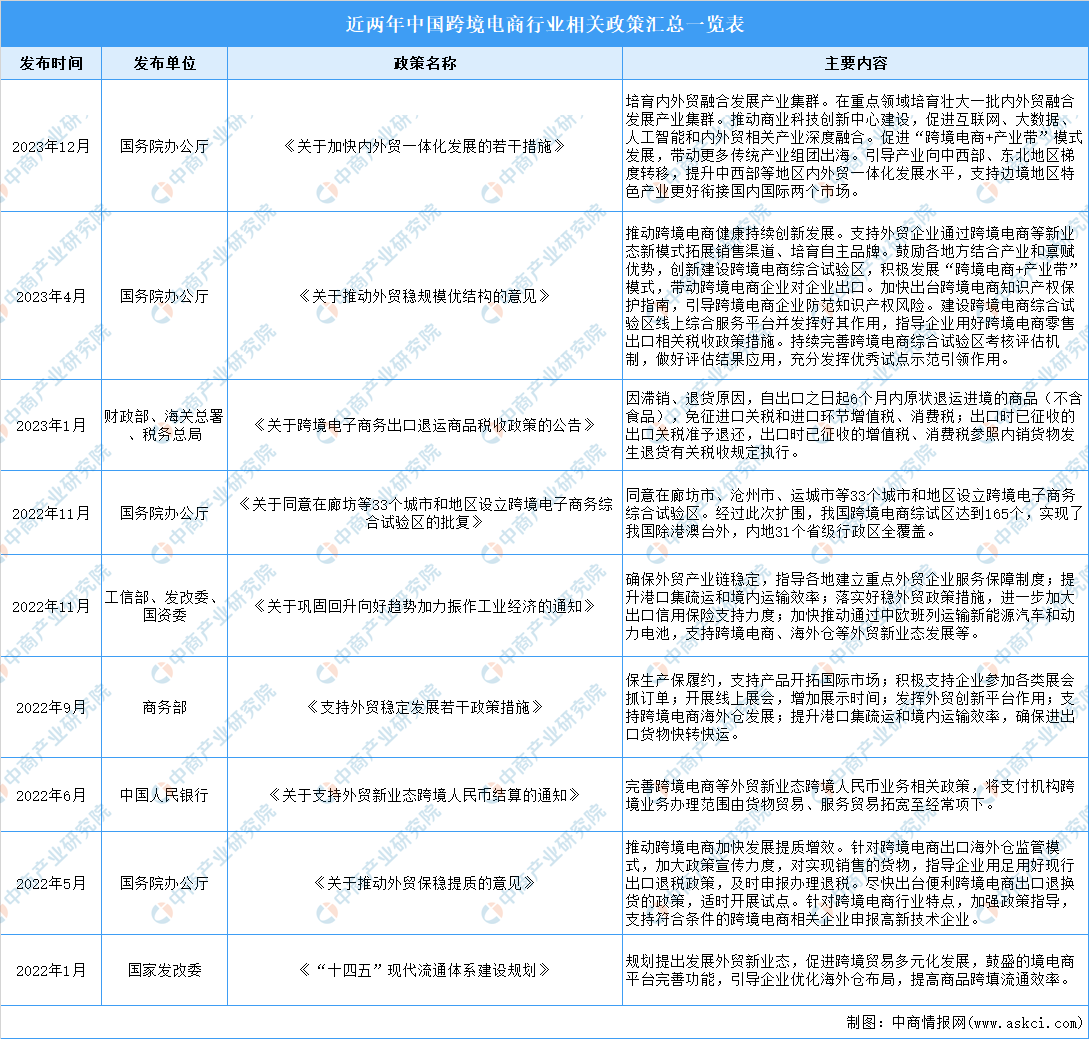The height and width of the screenshot is (1039, 1089).
Task: Select the date cell "2023年1月"
Action: coord(51,425)
